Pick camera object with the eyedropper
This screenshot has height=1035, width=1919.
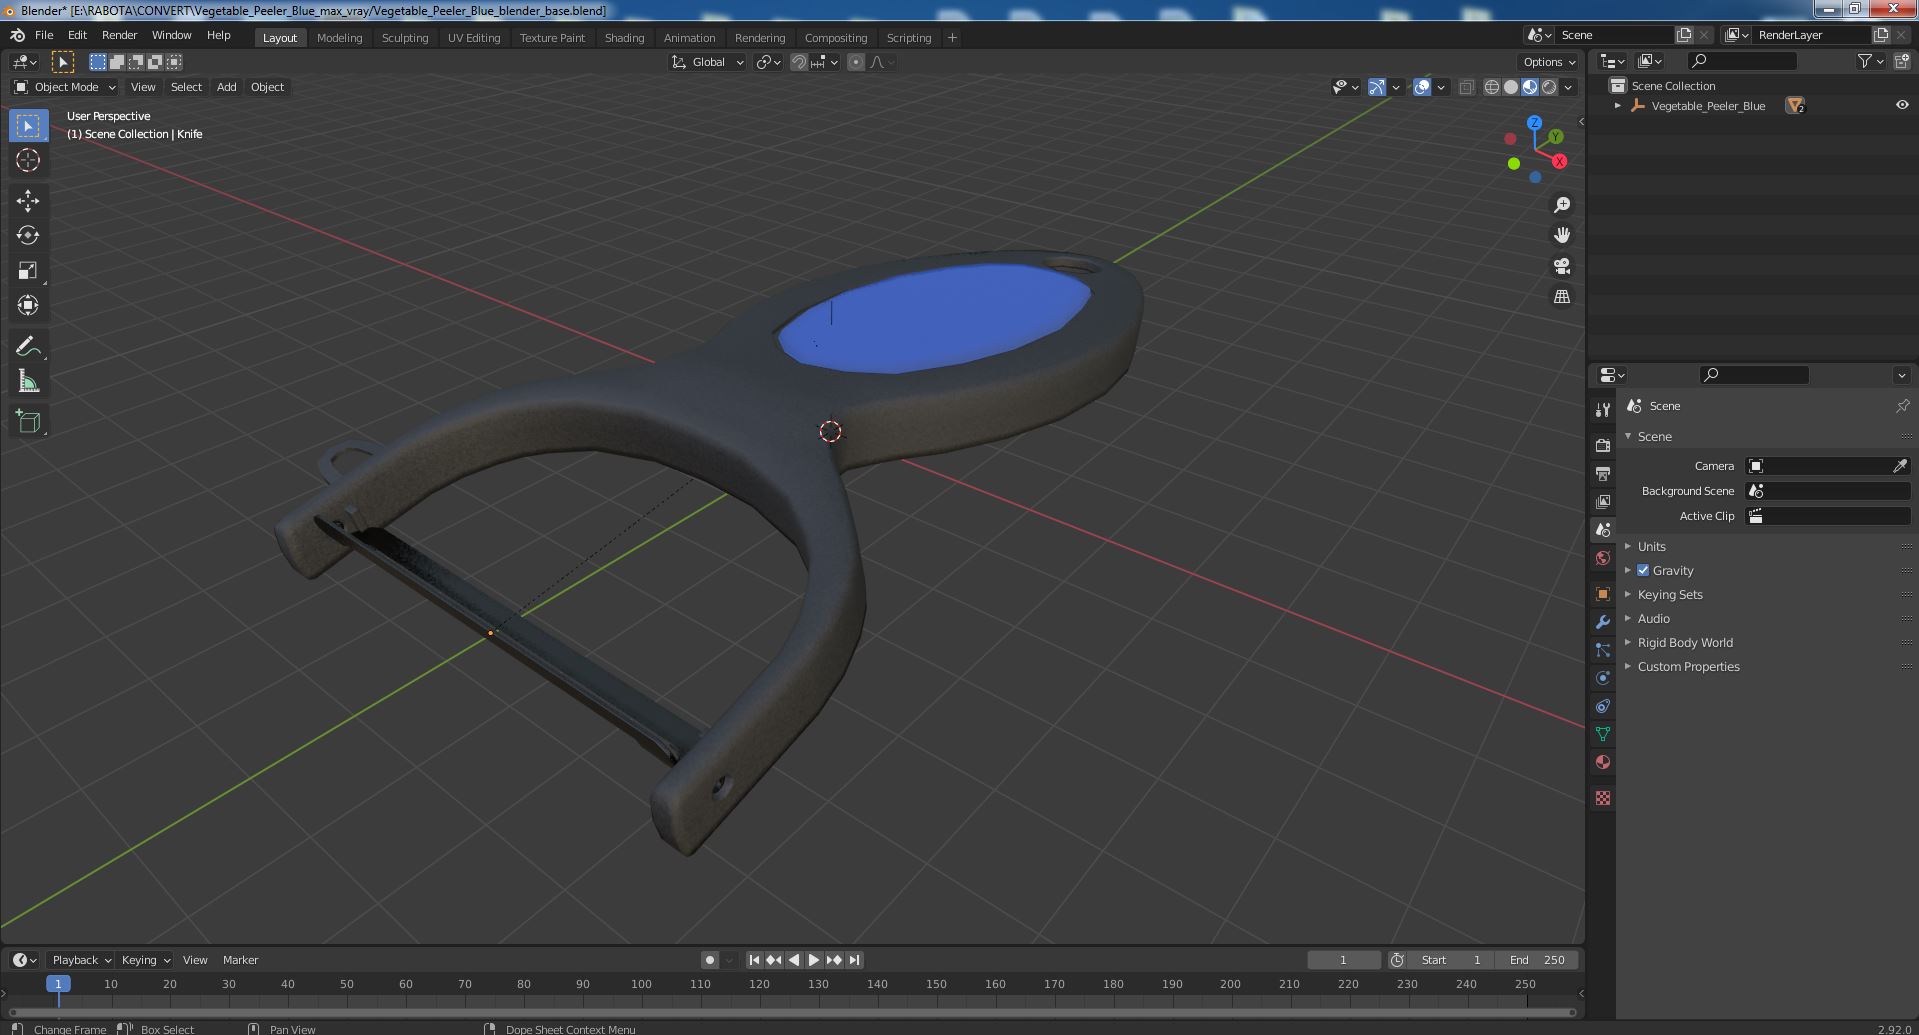1900,466
